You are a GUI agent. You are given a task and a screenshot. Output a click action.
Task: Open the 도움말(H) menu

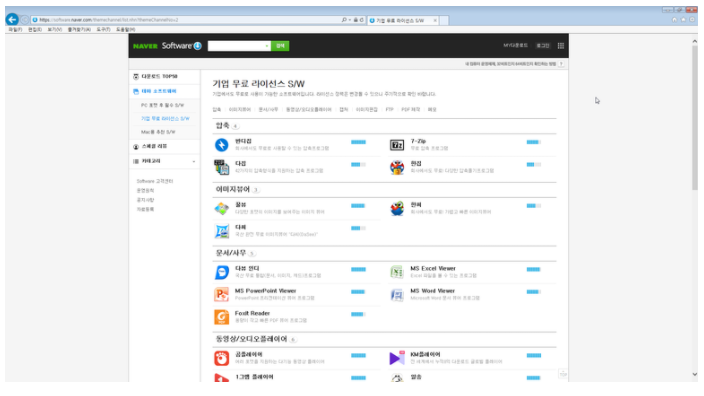(x=125, y=30)
